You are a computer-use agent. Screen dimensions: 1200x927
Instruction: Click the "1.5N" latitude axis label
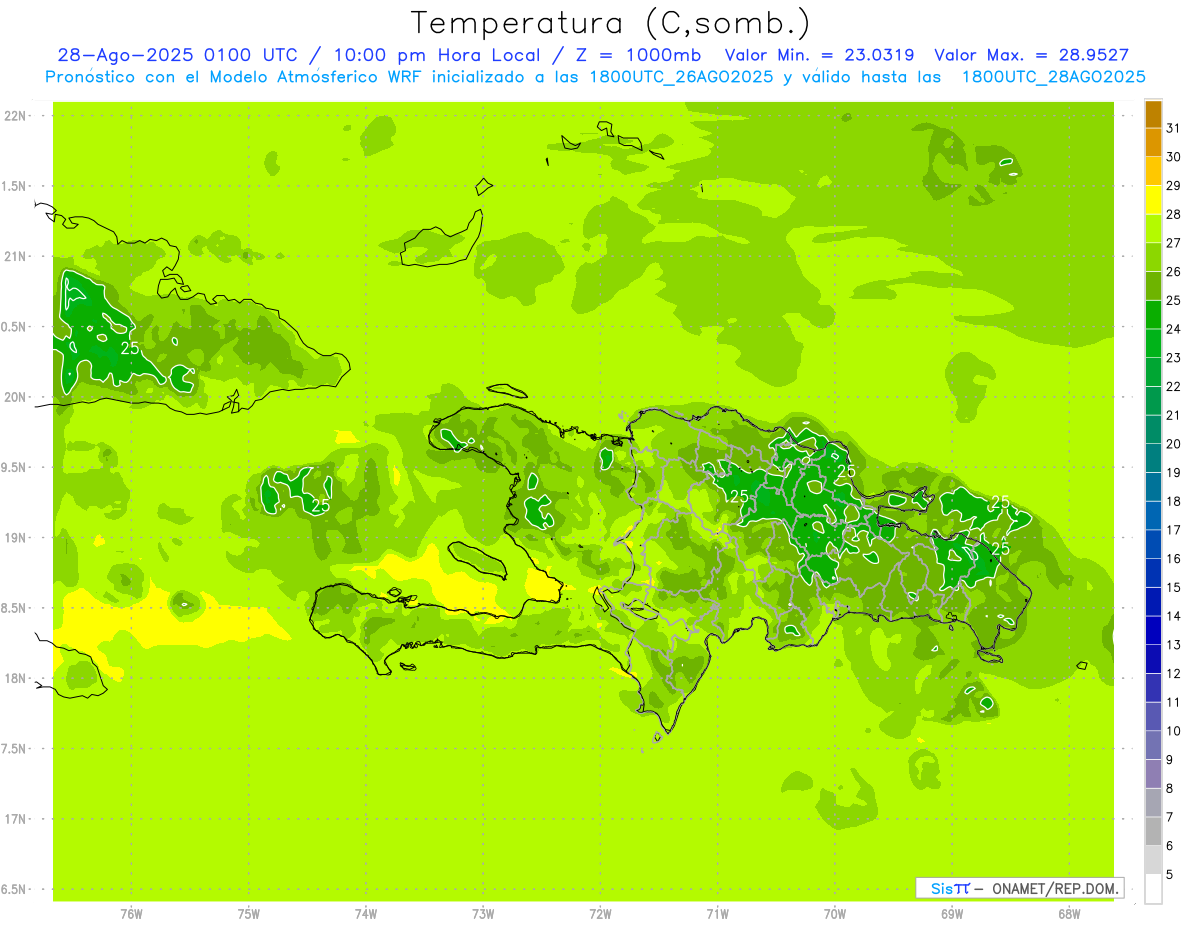point(14,186)
